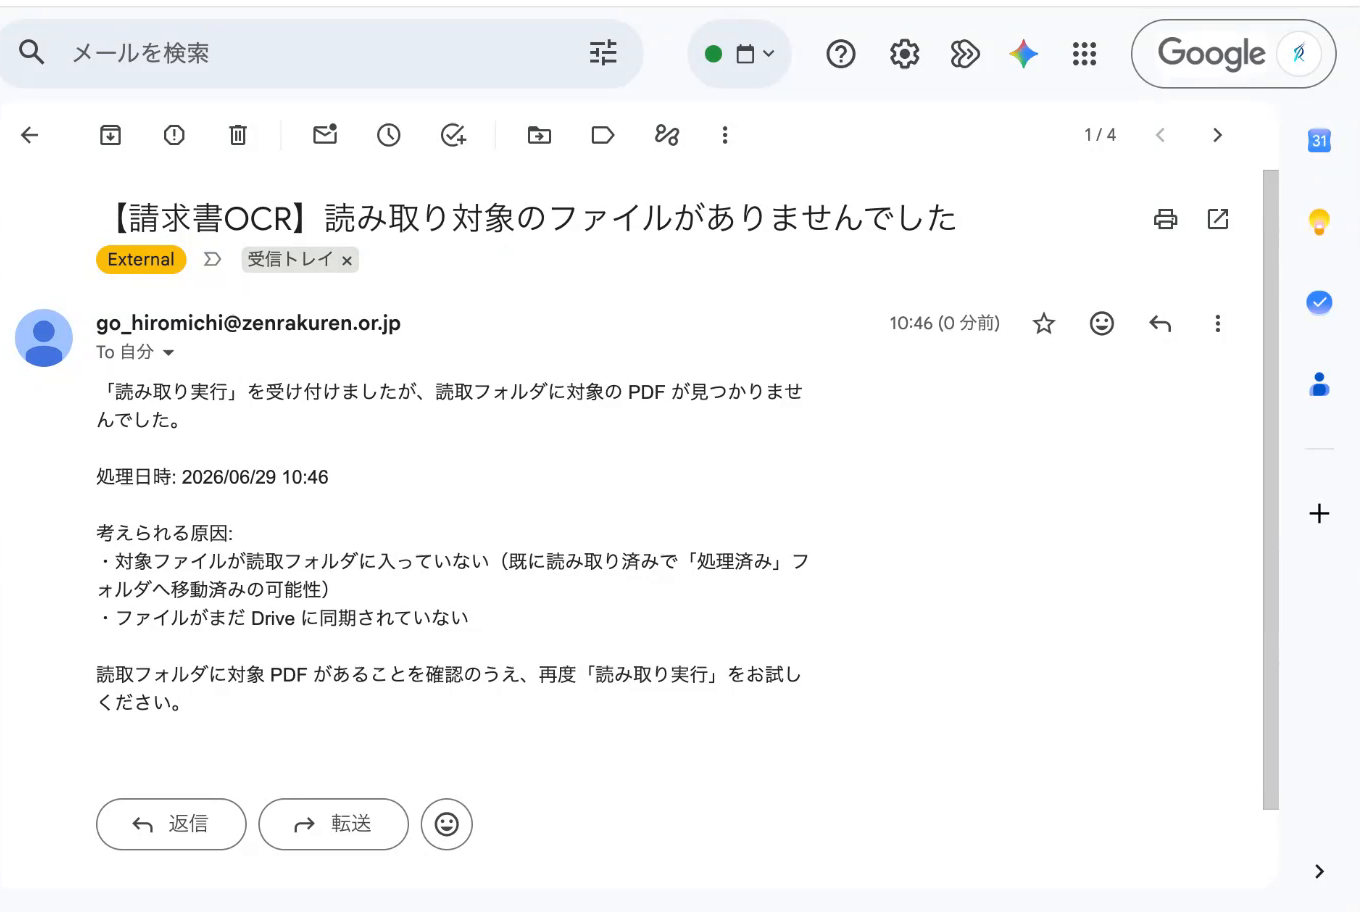Image resolution: width=1360 pixels, height=912 pixels.
Task: Click the text 考えられる原因:
Action: (164, 533)
